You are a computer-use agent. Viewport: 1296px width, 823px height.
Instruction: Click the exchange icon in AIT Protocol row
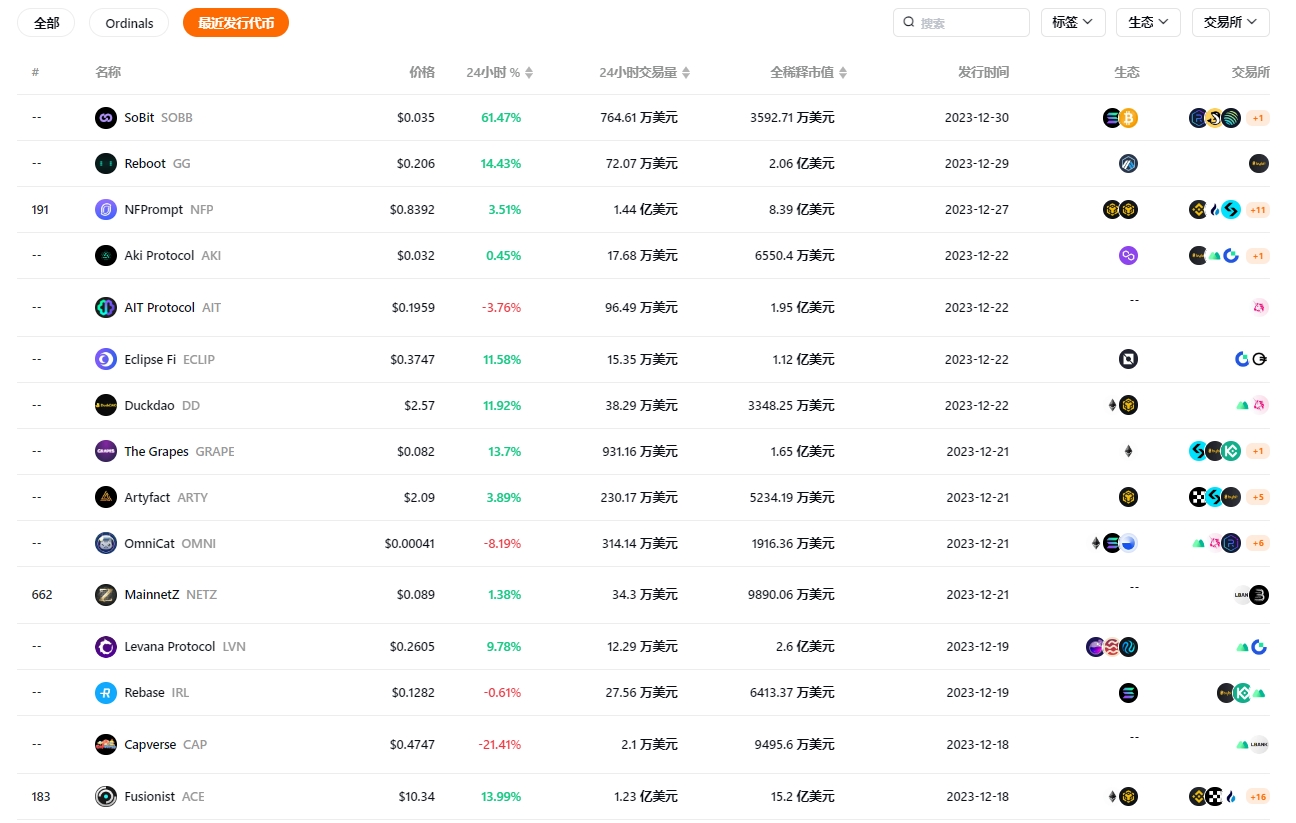click(x=1260, y=308)
